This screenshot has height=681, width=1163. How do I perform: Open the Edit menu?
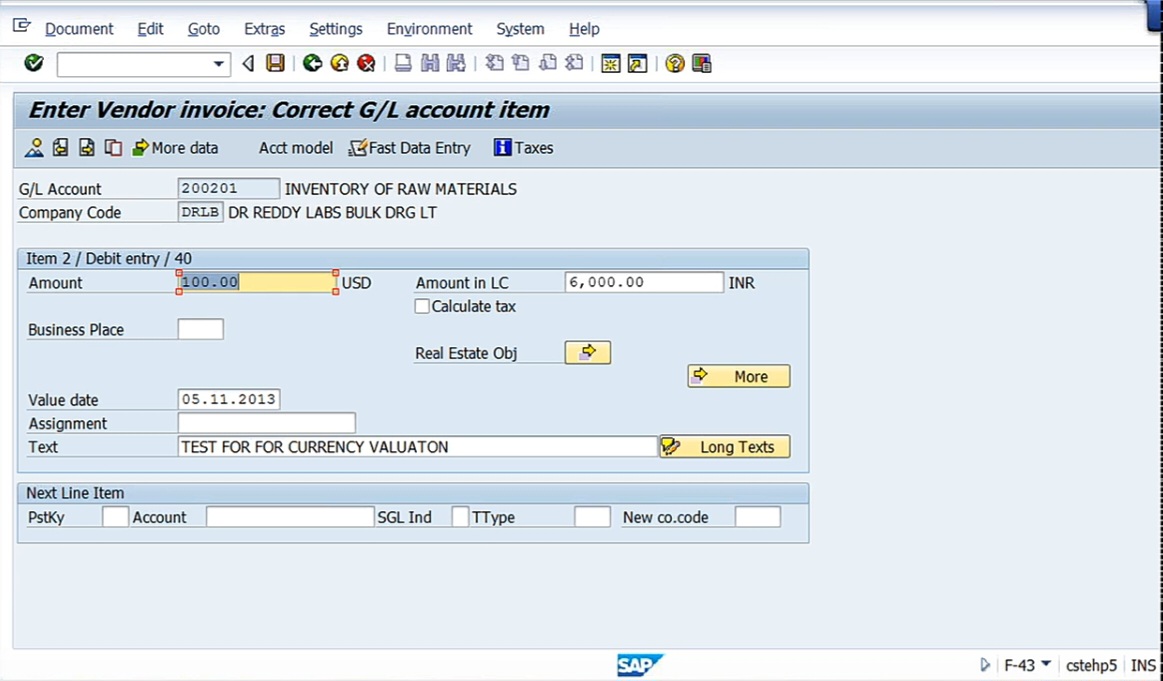pos(150,29)
